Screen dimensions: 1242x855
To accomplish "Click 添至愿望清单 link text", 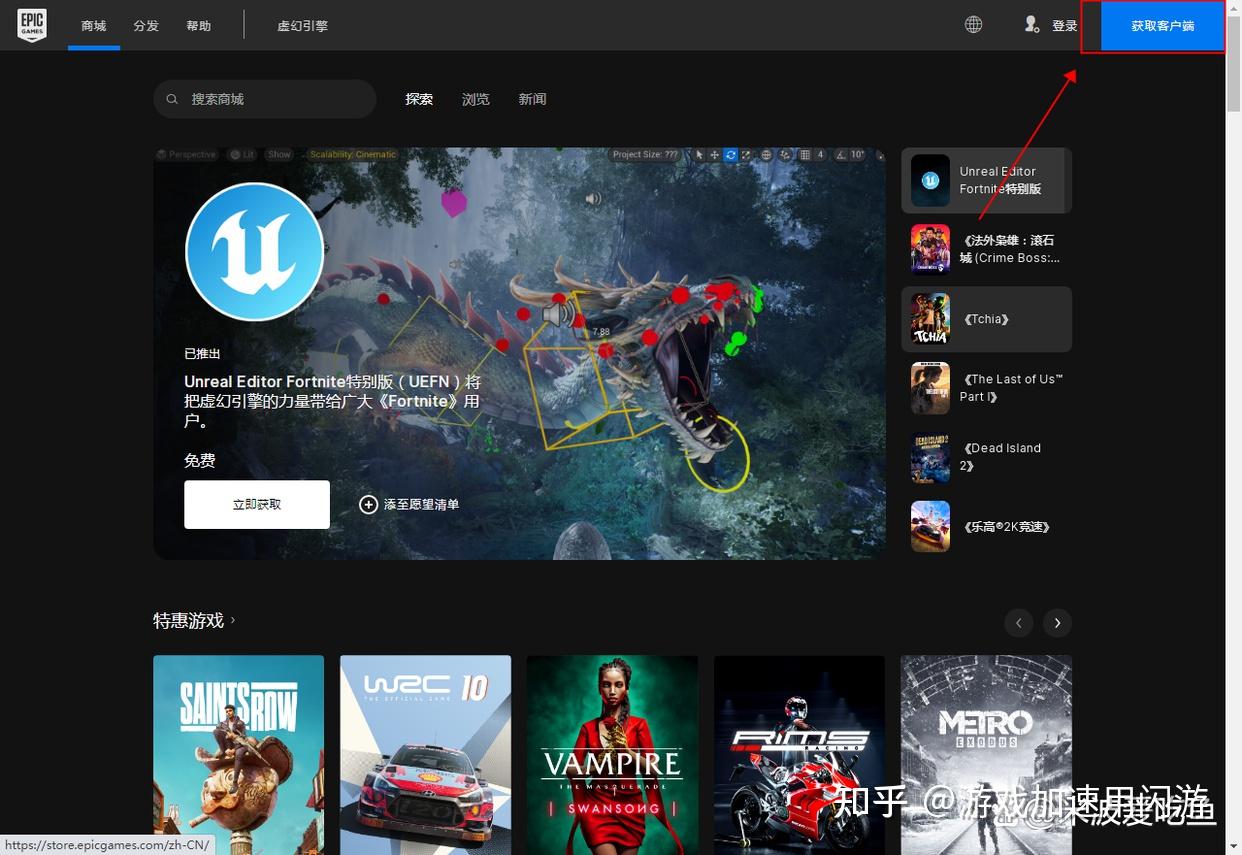I will (421, 505).
